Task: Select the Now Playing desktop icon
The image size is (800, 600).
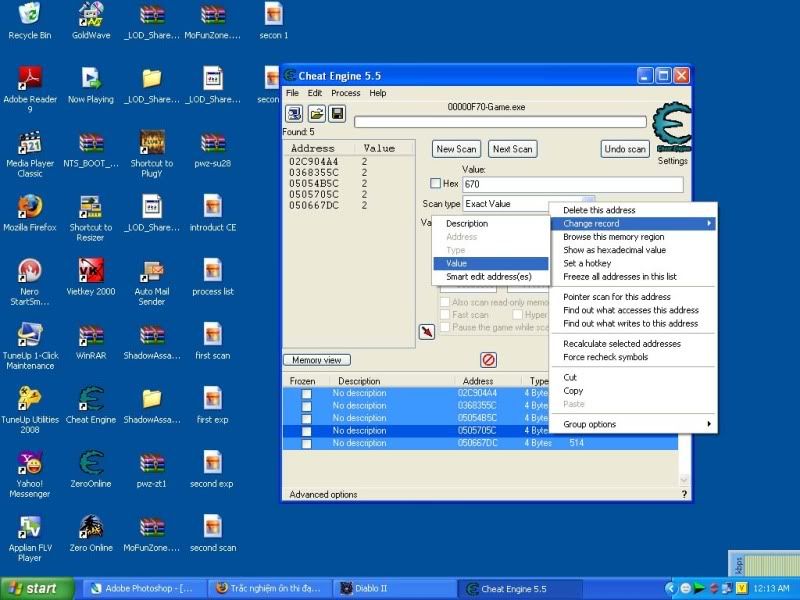Action: (x=91, y=85)
